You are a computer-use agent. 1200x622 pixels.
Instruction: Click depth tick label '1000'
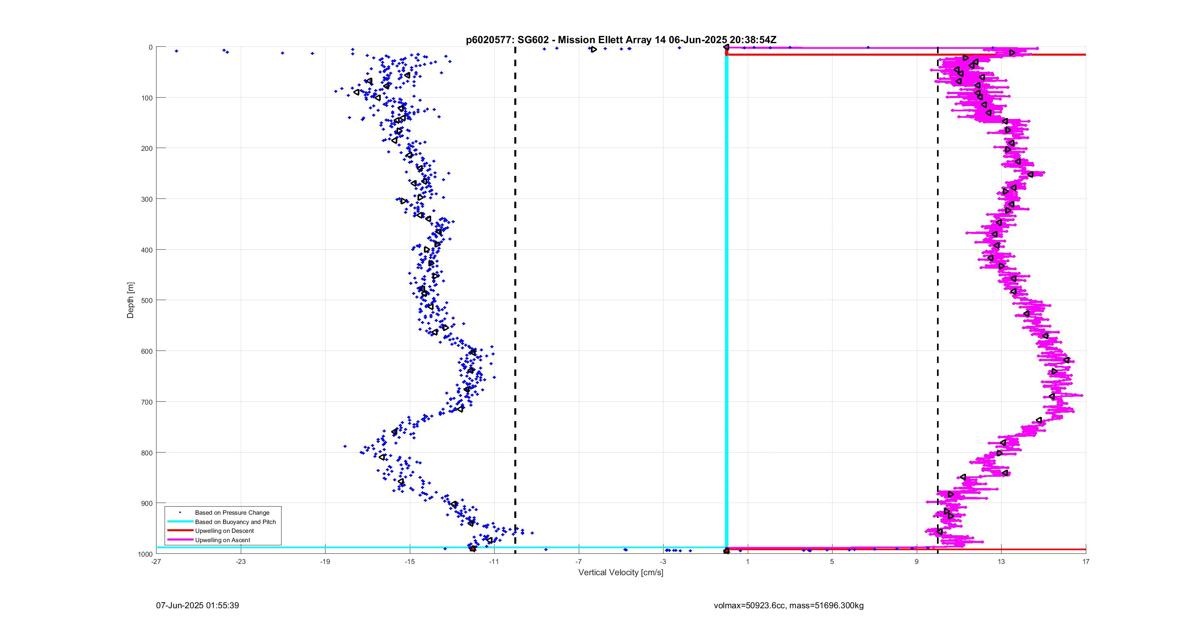[144, 553]
